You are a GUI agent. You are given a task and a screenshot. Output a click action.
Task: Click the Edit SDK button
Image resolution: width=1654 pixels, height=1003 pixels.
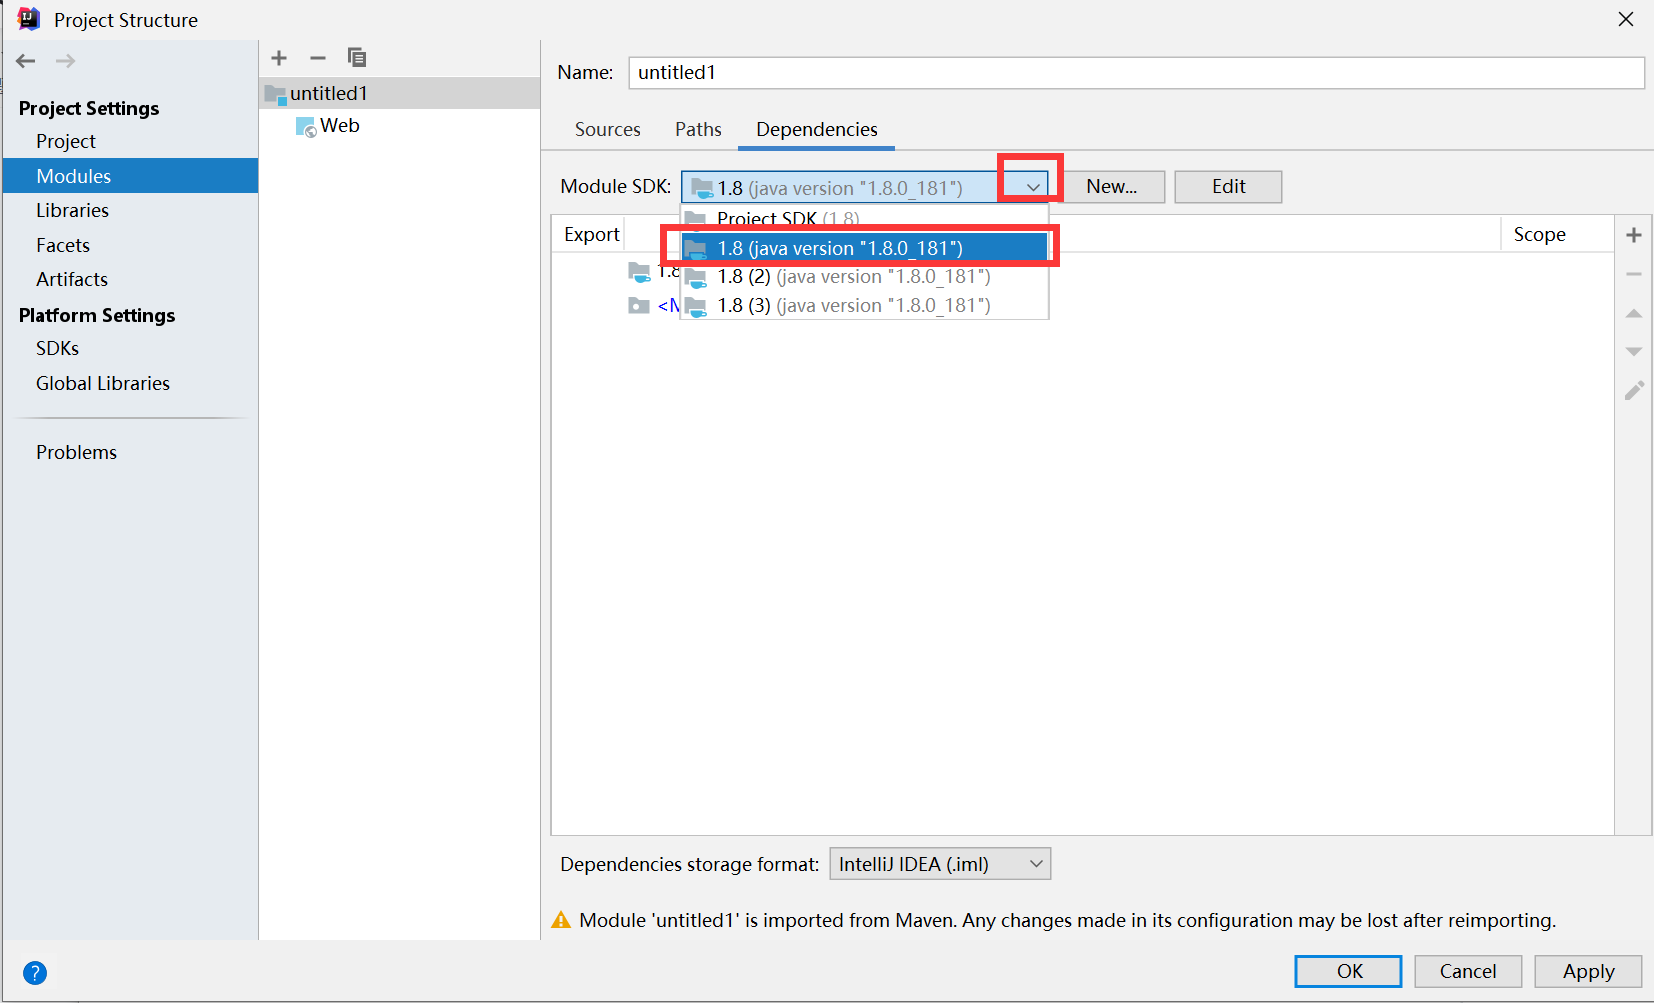pos(1228,187)
